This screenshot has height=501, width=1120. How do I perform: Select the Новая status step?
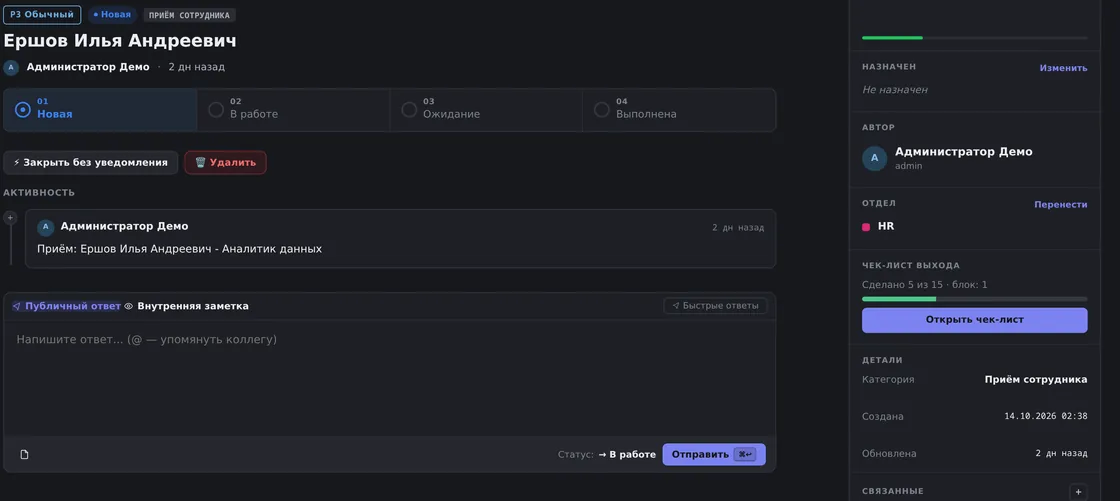point(100,109)
